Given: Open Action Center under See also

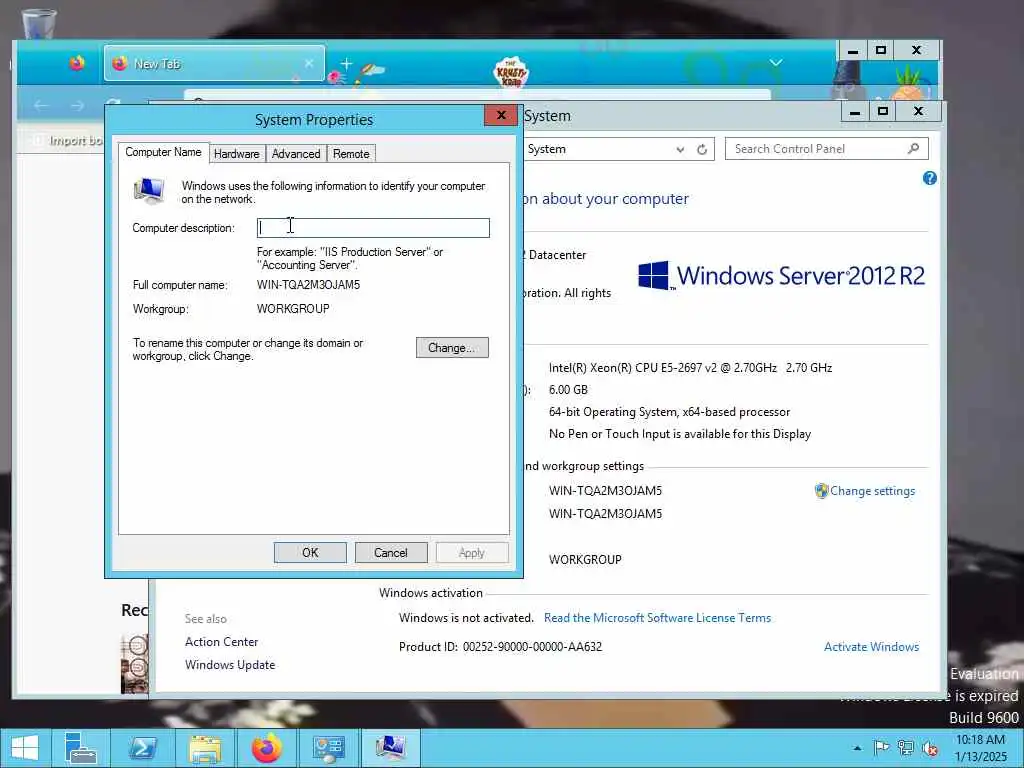Looking at the screenshot, I should coord(221,642).
